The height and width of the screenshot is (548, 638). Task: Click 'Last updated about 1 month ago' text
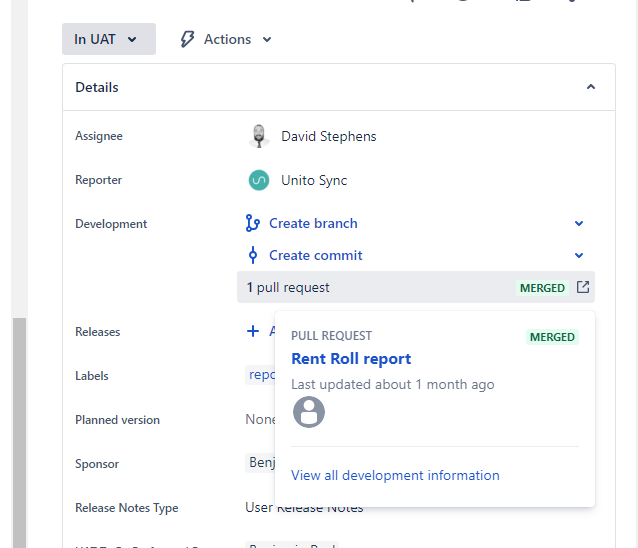393,384
